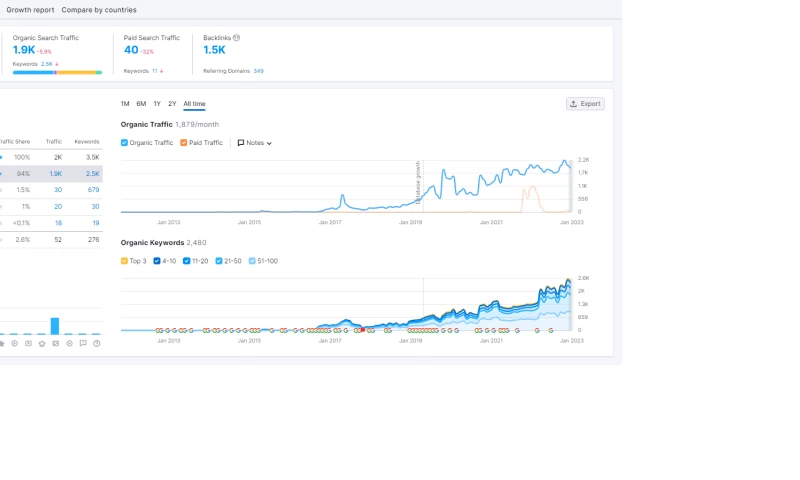Click the keyword distribution color bar
The width and height of the screenshot is (800, 480).
click(57, 73)
